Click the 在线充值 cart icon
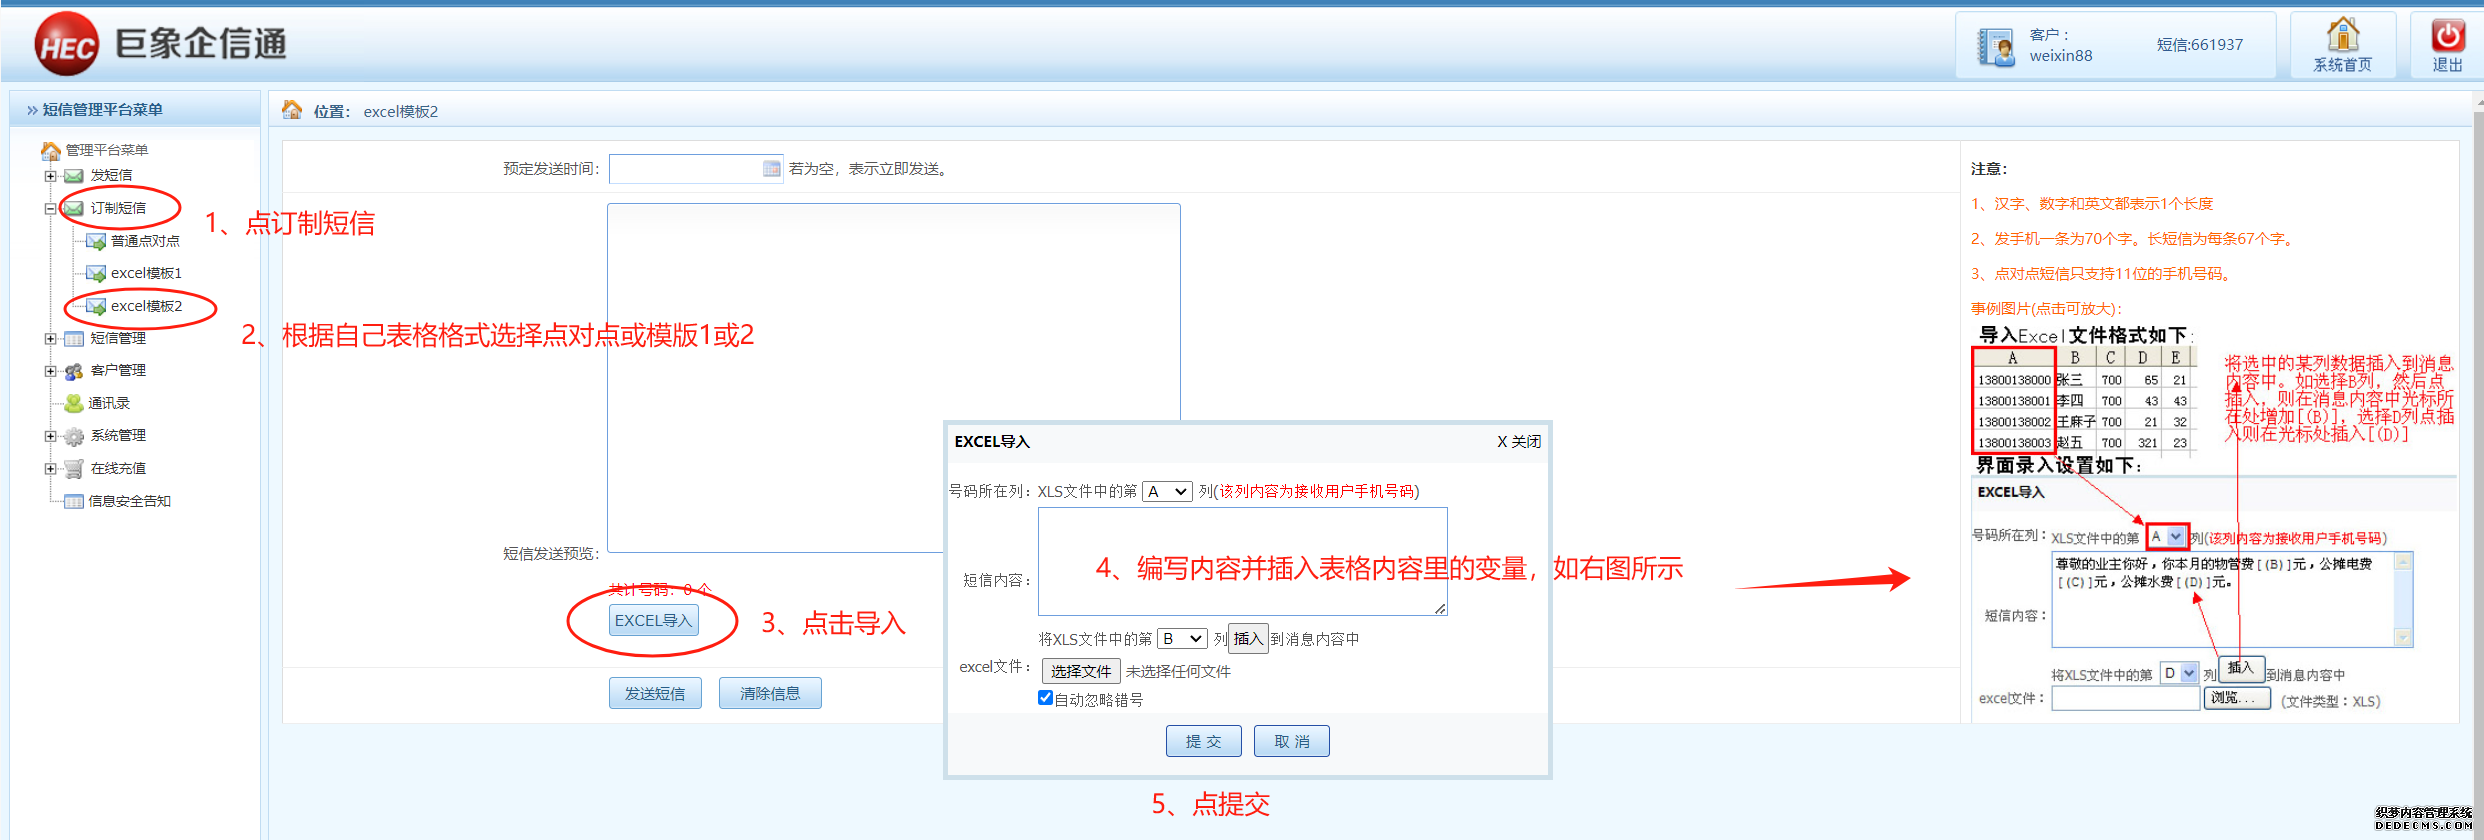Image resolution: width=2484 pixels, height=840 pixels. point(74,468)
